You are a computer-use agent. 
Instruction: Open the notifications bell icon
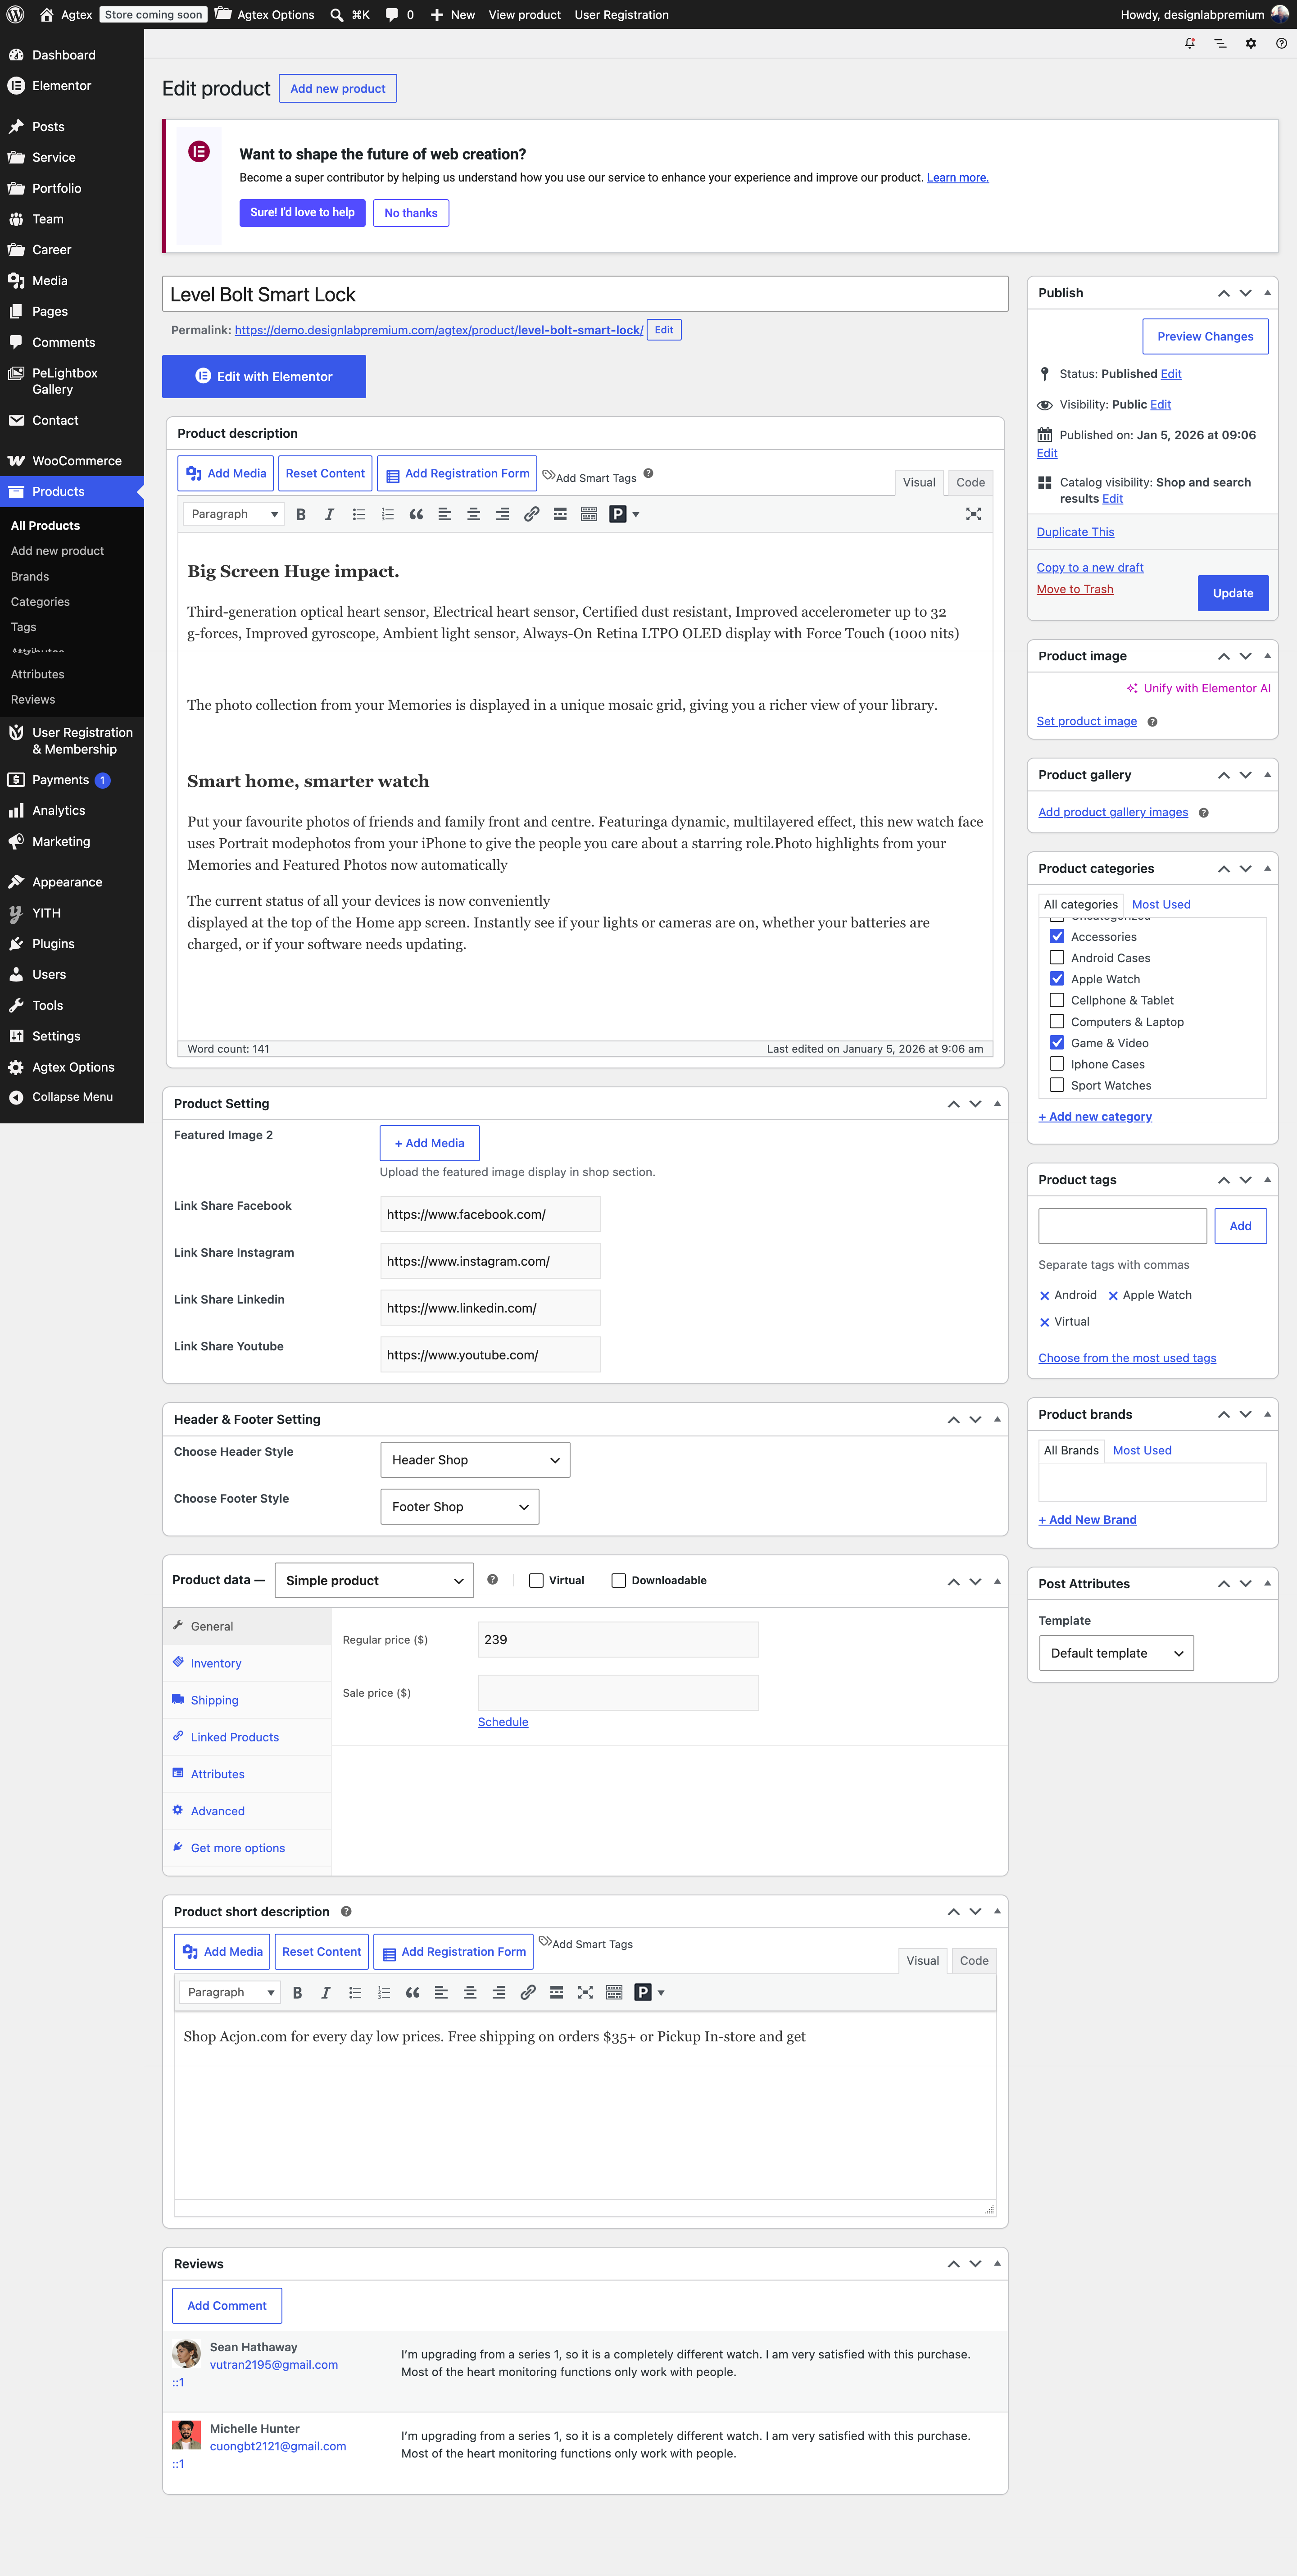tap(1190, 43)
